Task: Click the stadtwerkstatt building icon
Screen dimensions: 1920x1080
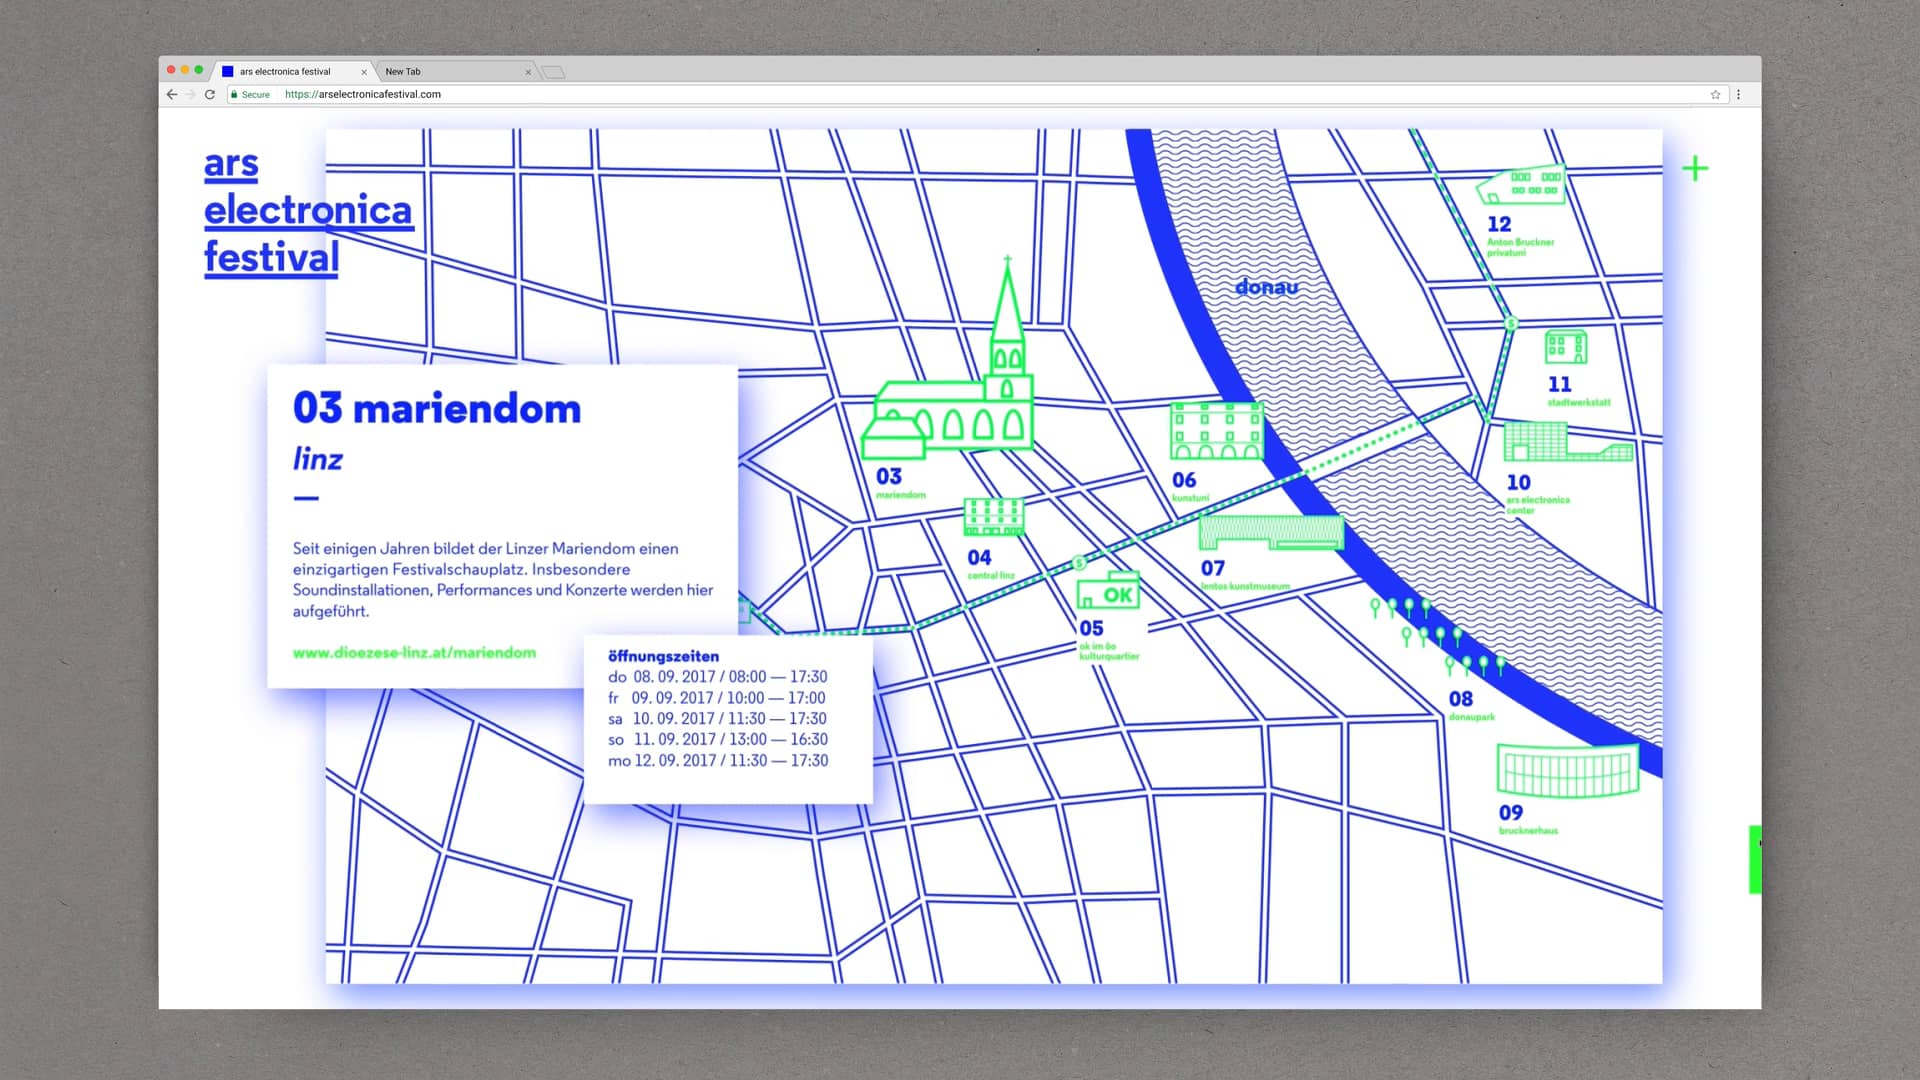Action: (x=1566, y=347)
